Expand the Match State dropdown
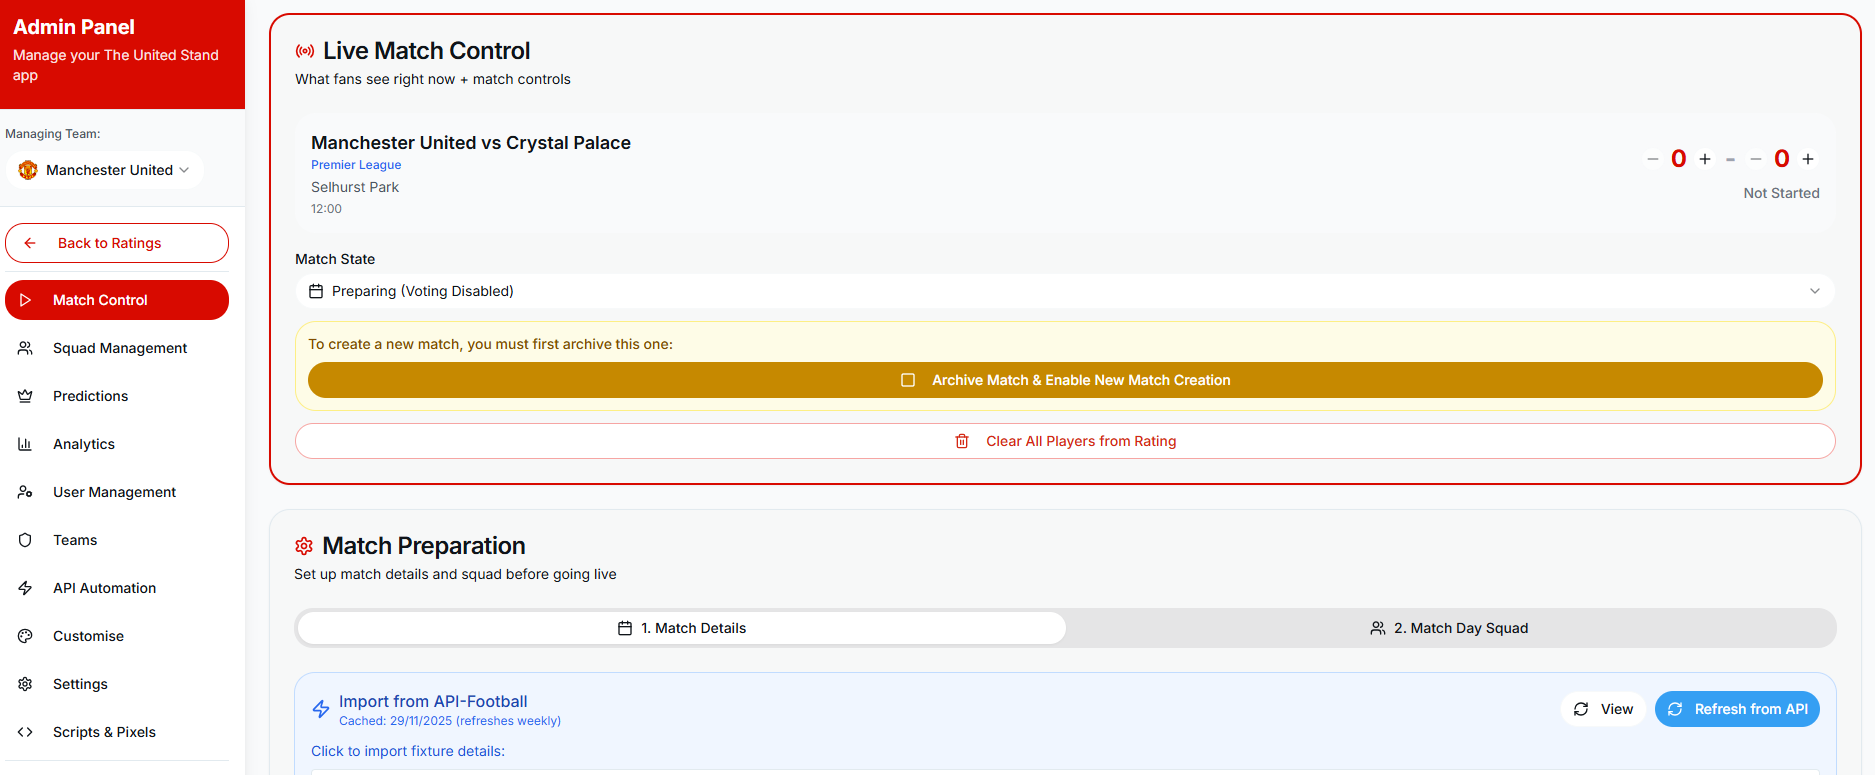This screenshot has height=775, width=1875. coord(1065,291)
